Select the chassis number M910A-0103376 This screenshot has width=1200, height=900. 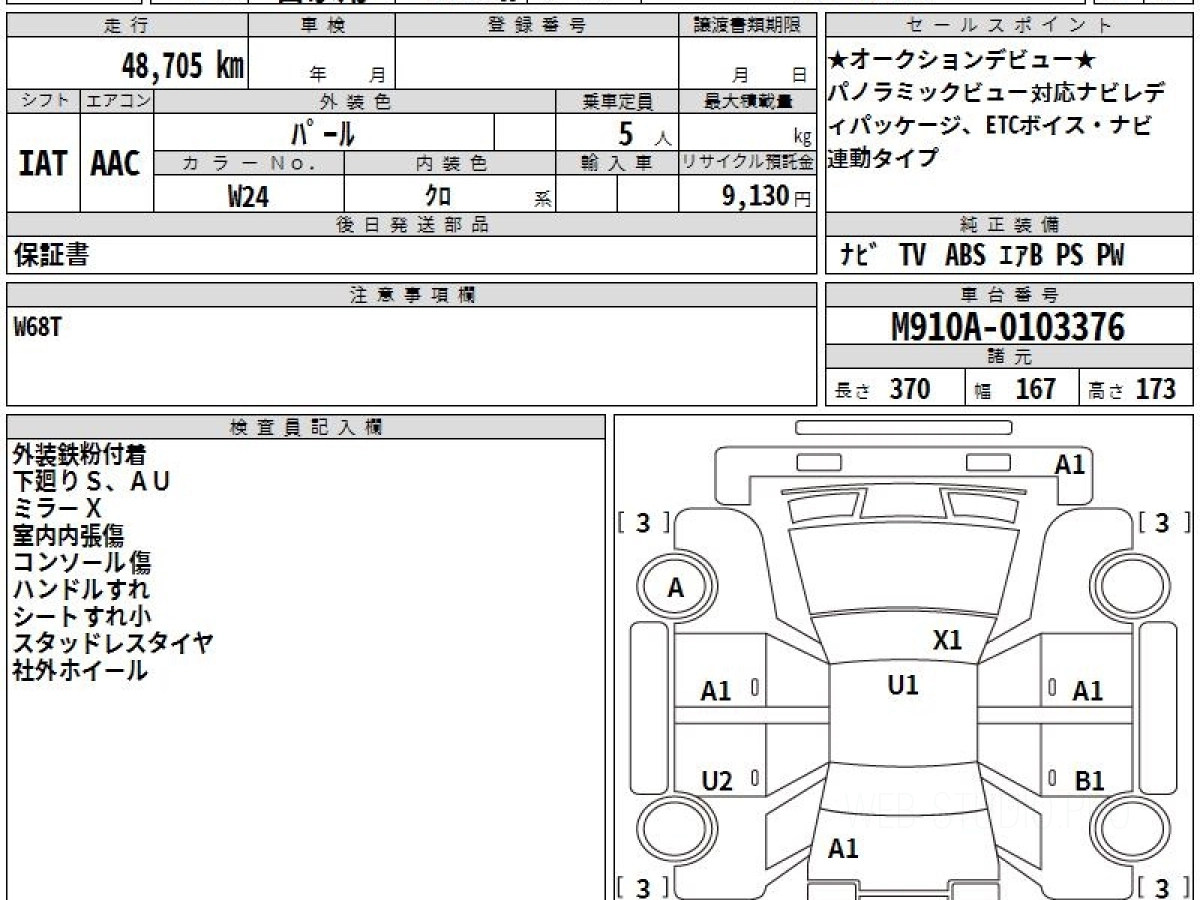click(x=1007, y=327)
